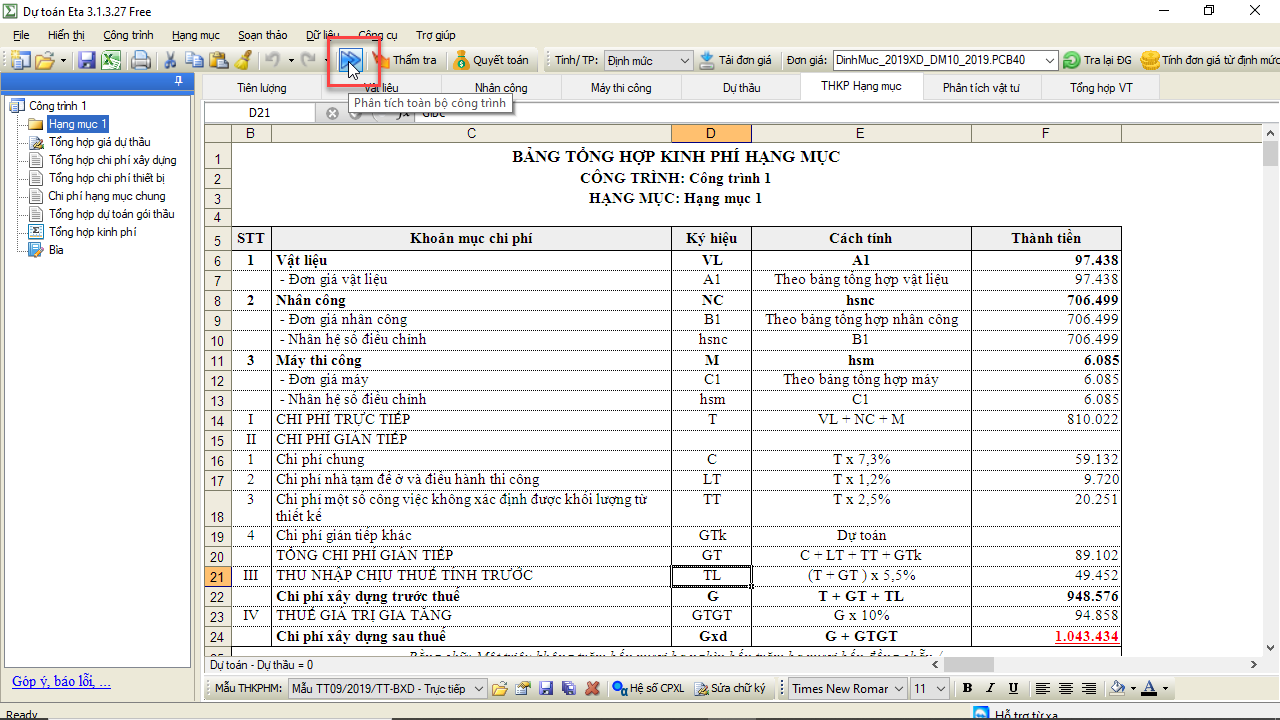Viewport: 1280px width, 720px height.
Task: Click the cancel X icon in formula bar
Action: pyautogui.click(x=333, y=113)
